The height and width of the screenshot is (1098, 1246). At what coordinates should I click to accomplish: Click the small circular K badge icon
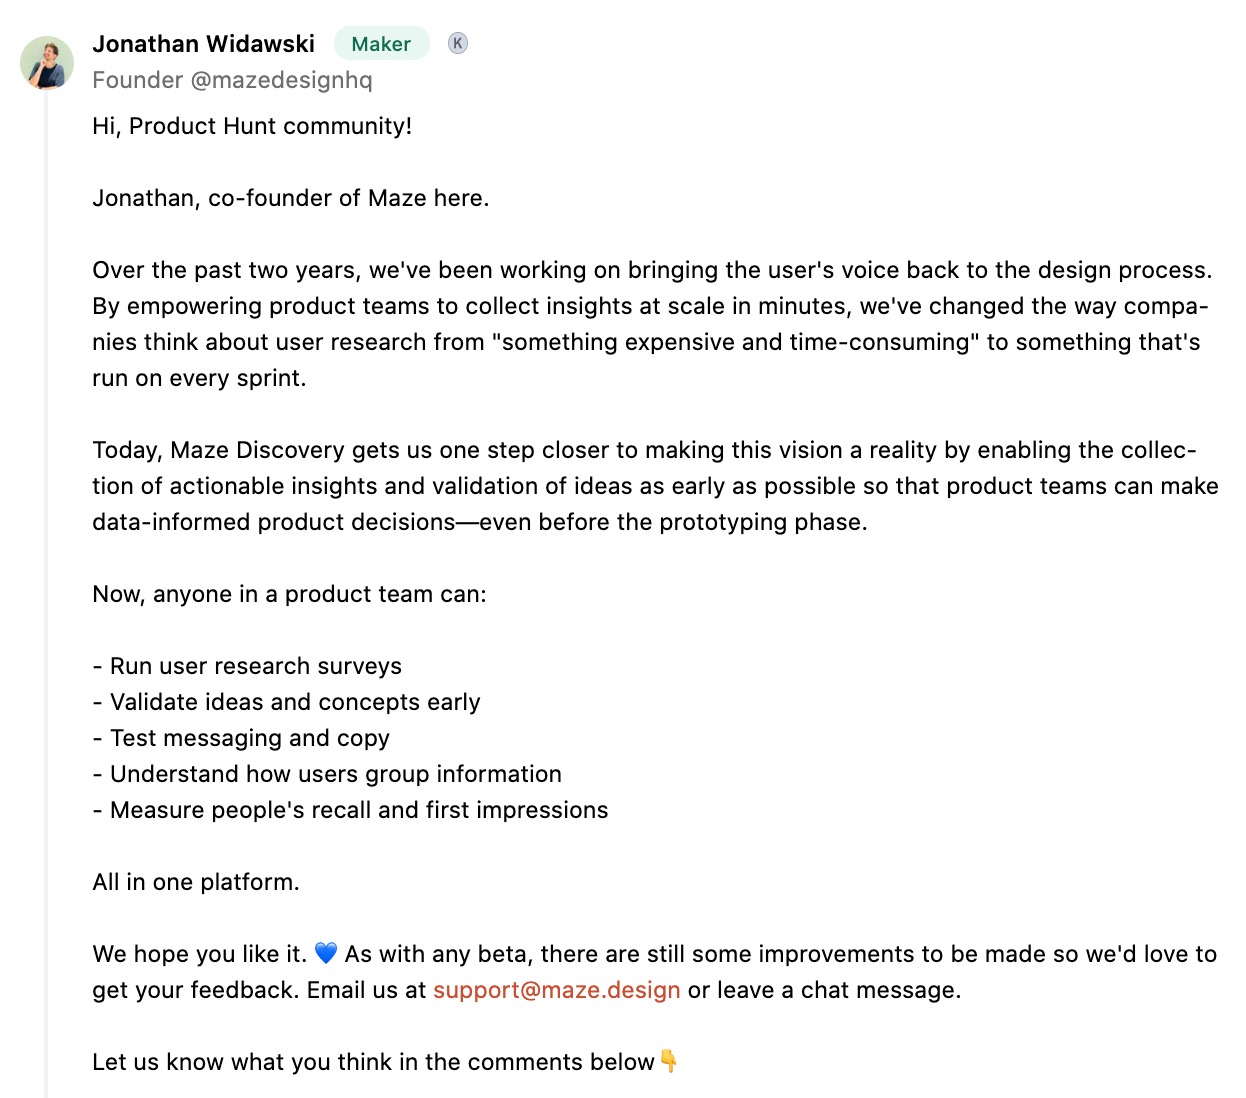(457, 43)
